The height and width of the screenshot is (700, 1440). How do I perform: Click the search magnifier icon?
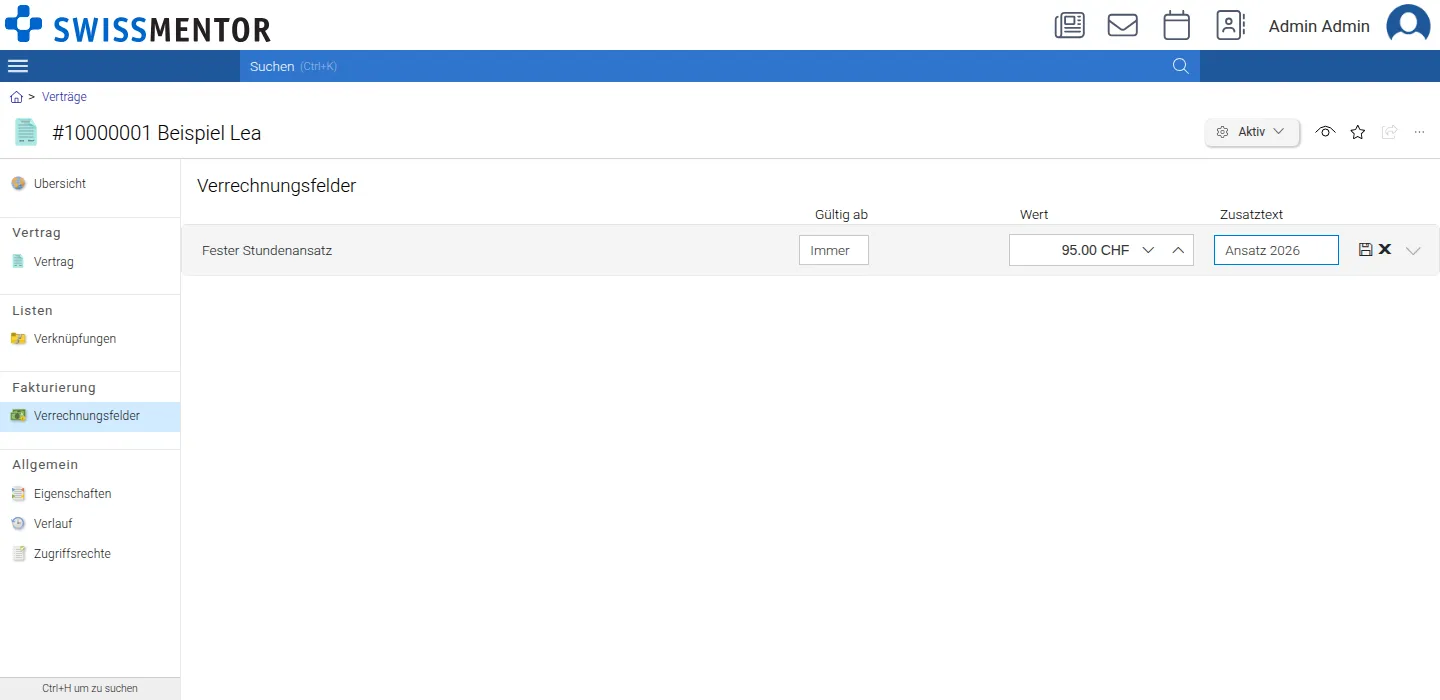(1181, 66)
